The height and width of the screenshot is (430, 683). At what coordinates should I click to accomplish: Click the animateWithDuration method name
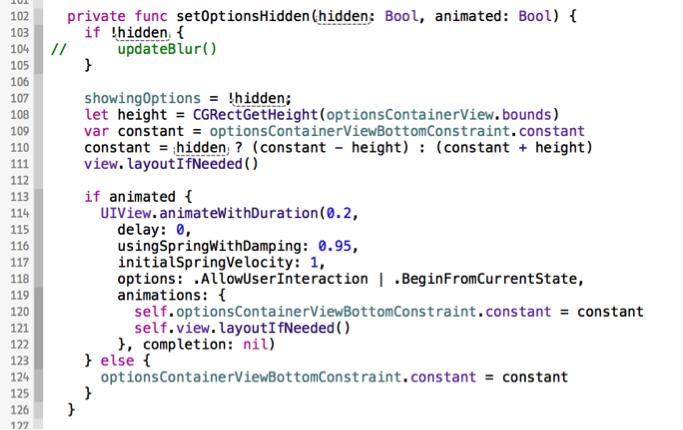tap(236, 213)
